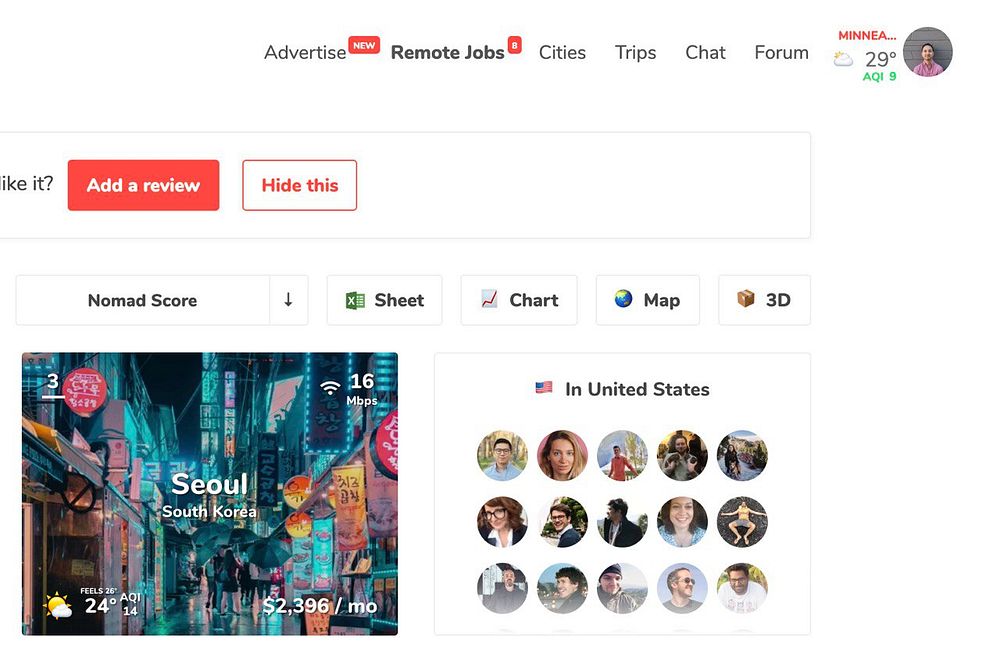Viewport: 1000px width, 655px height.
Task: Switch to Map view
Action: click(647, 300)
